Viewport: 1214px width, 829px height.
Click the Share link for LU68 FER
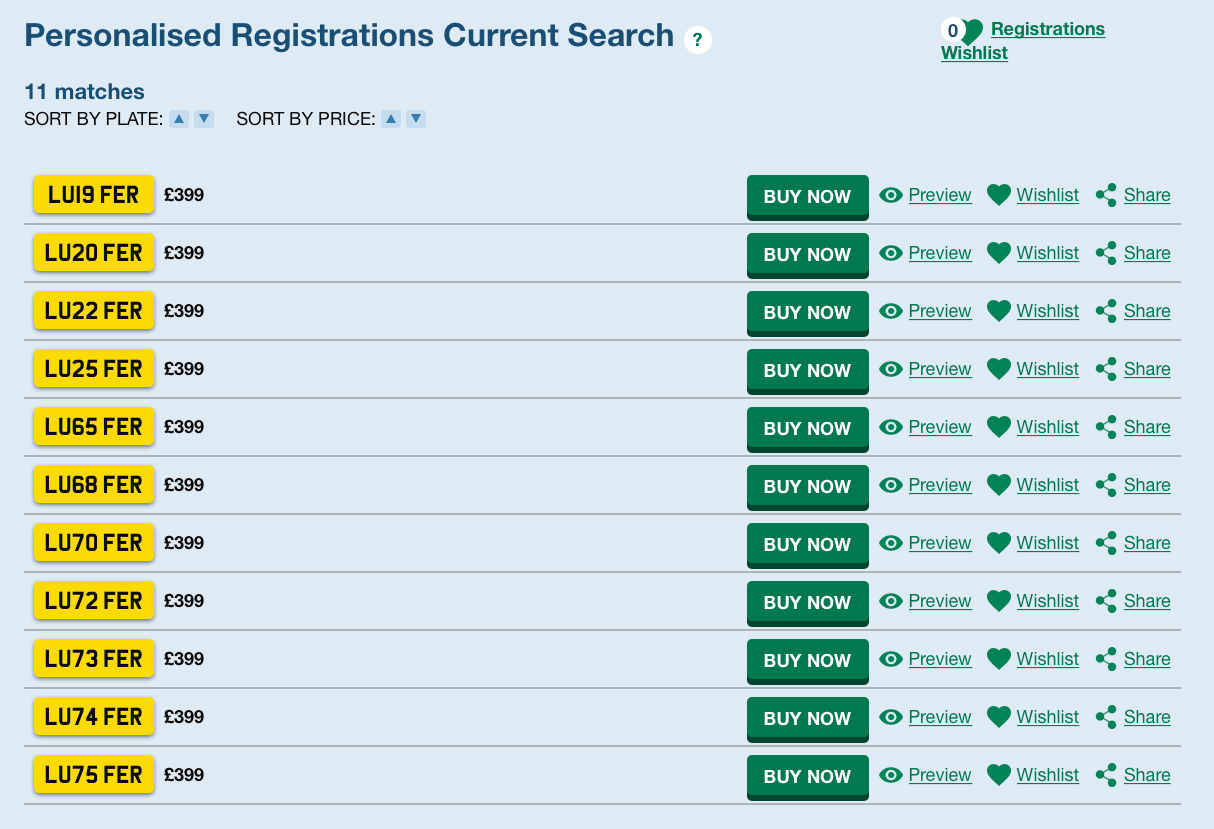[x=1146, y=485]
